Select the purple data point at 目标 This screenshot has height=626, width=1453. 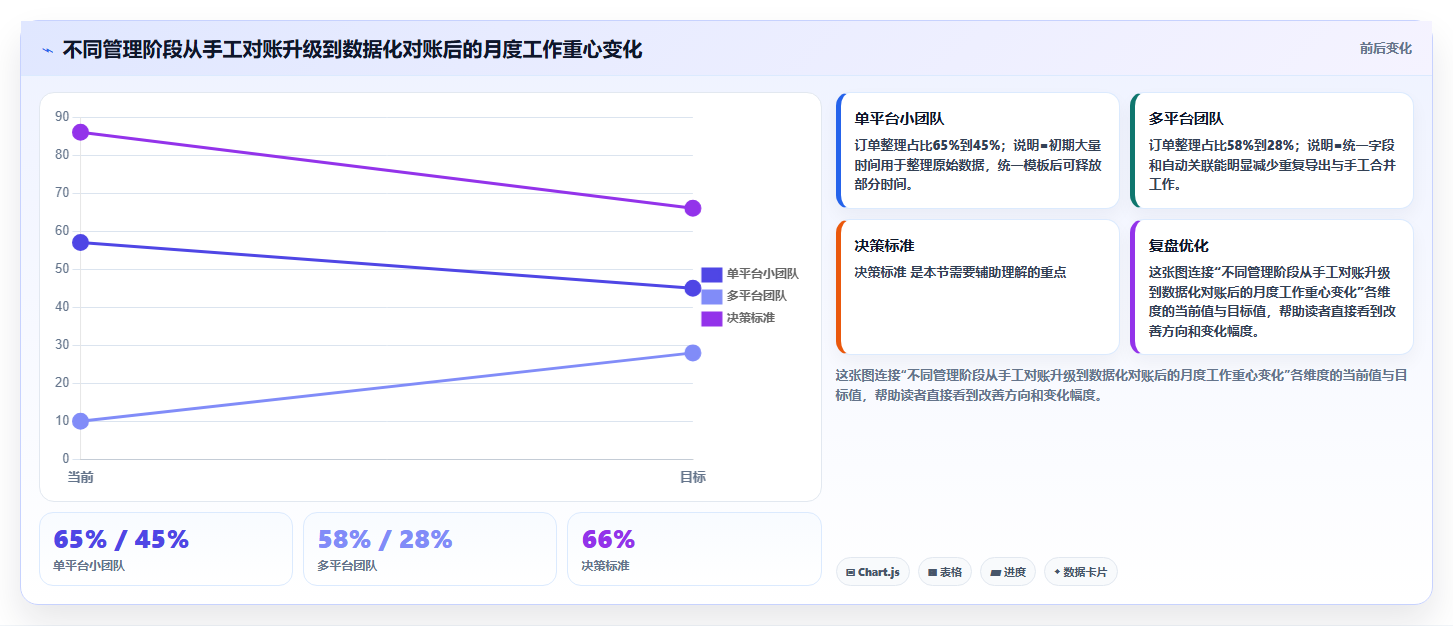[693, 208]
